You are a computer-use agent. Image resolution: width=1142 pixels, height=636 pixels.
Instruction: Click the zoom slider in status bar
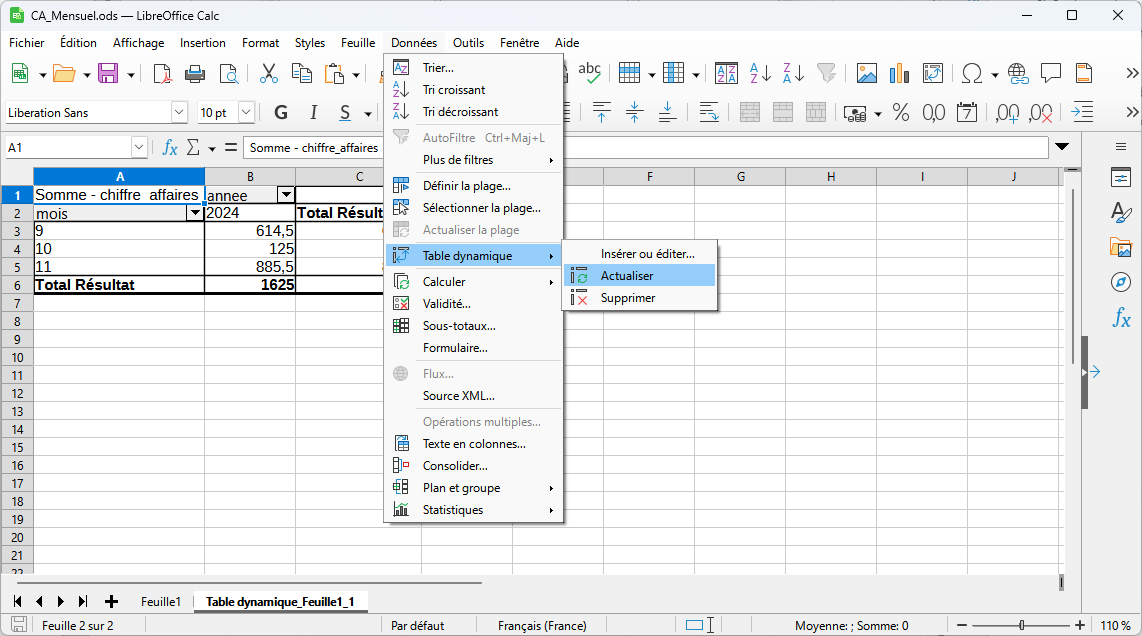[x=1021, y=626]
